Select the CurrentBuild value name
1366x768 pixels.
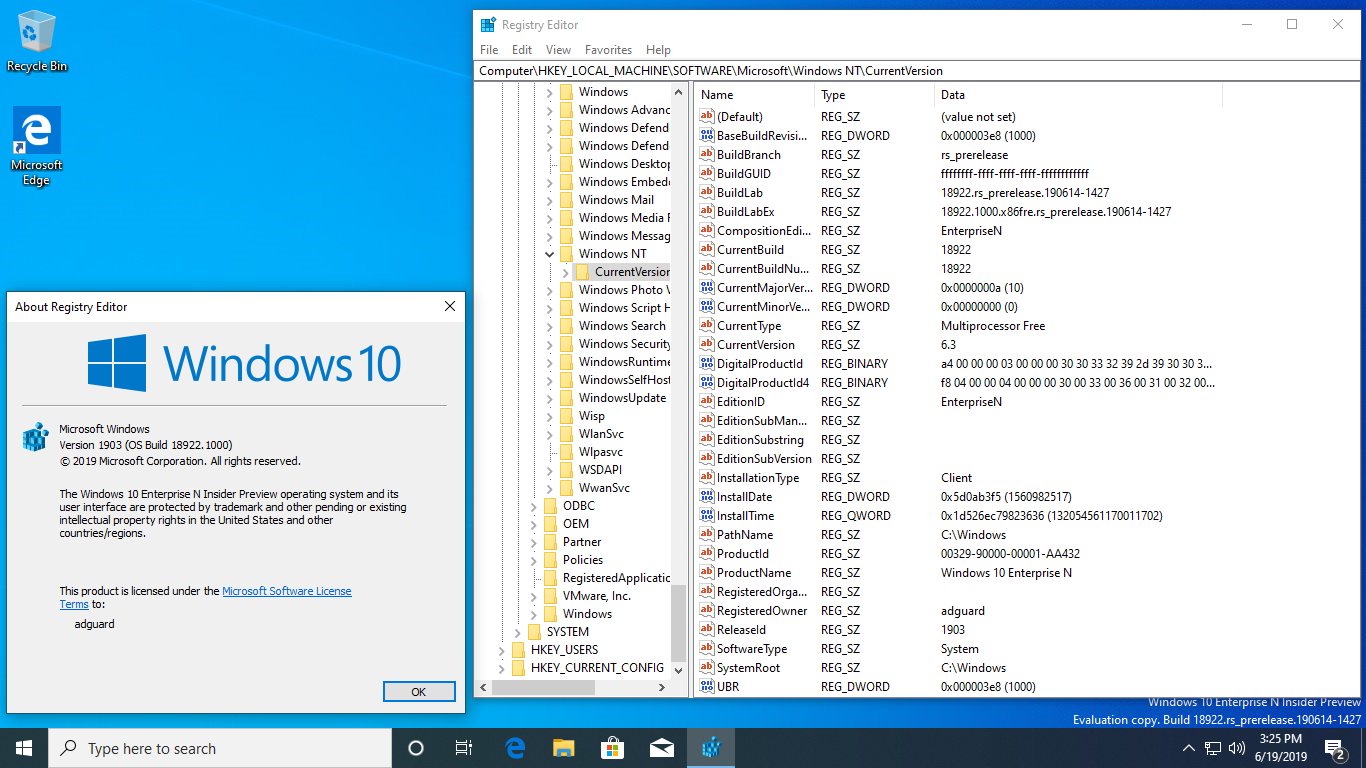(750, 250)
